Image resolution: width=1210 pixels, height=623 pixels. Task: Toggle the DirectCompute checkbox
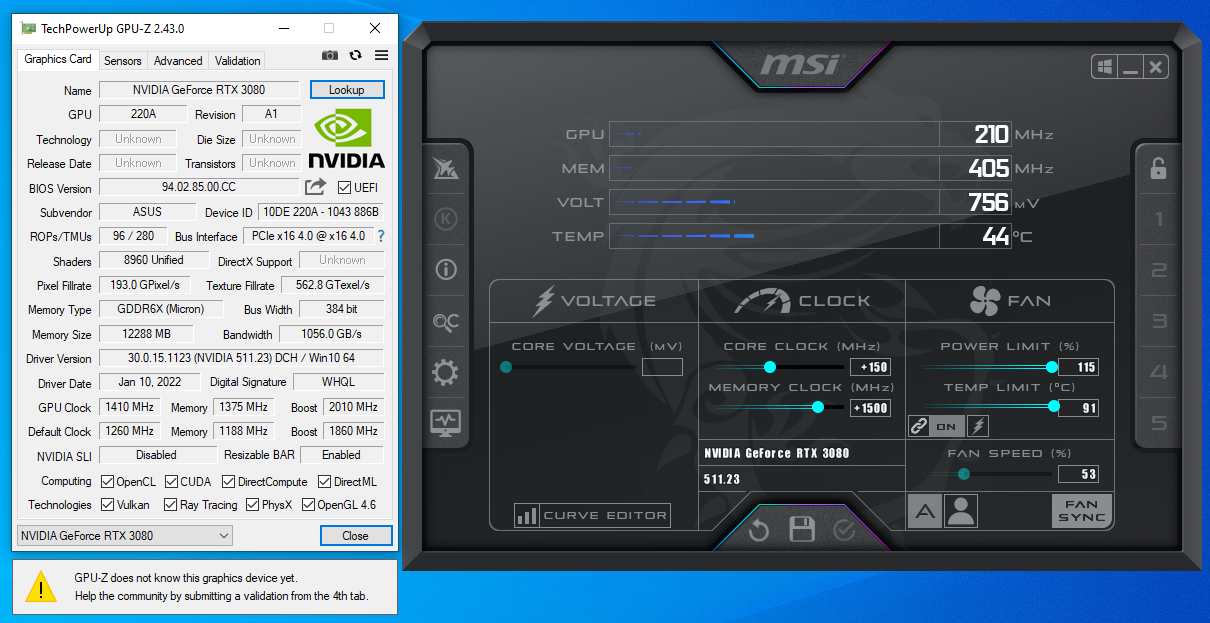tap(229, 481)
